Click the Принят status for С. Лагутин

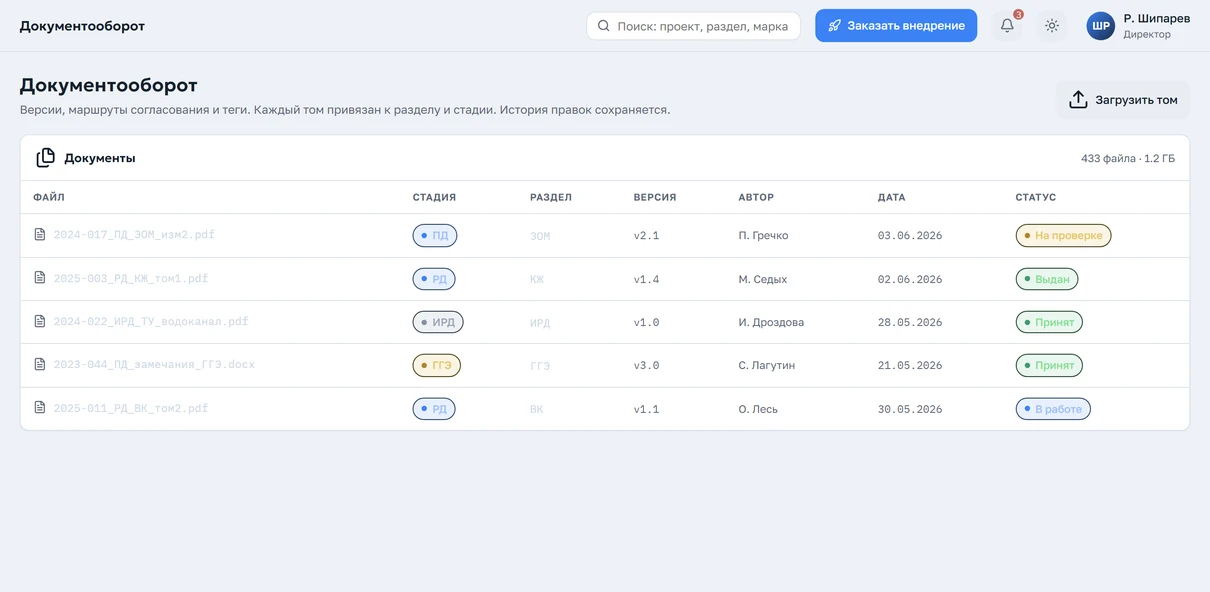click(1049, 365)
